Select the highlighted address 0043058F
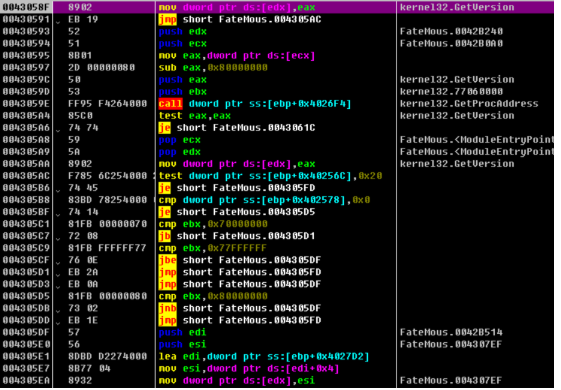The image size is (561, 390). pos(26,7)
